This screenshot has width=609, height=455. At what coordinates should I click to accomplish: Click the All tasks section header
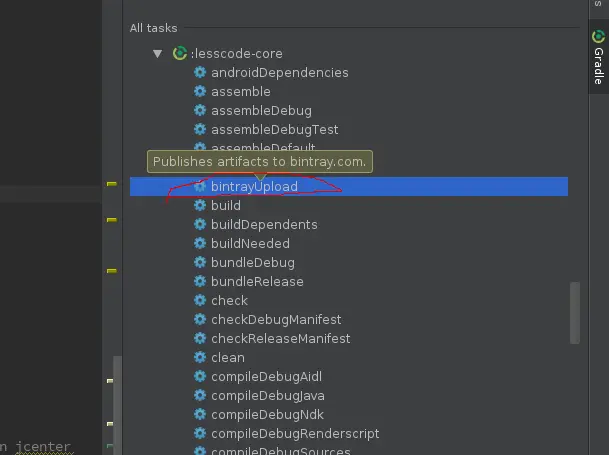[153, 28]
